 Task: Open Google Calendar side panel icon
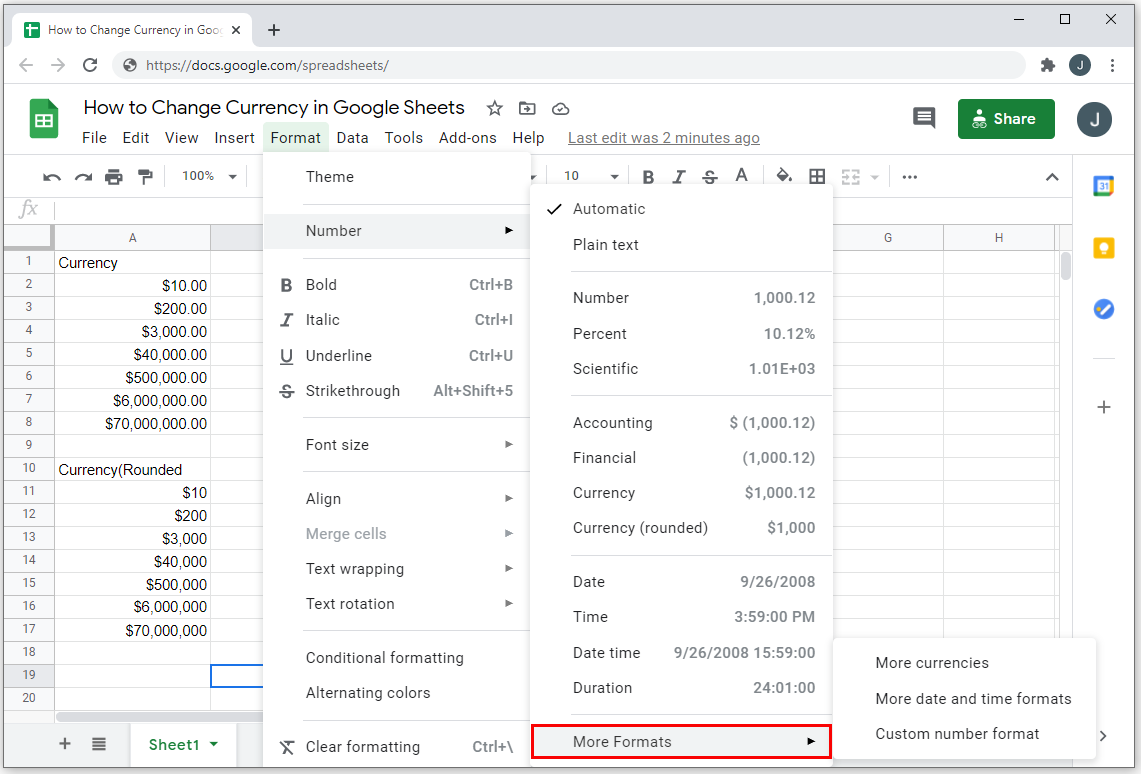1103,186
